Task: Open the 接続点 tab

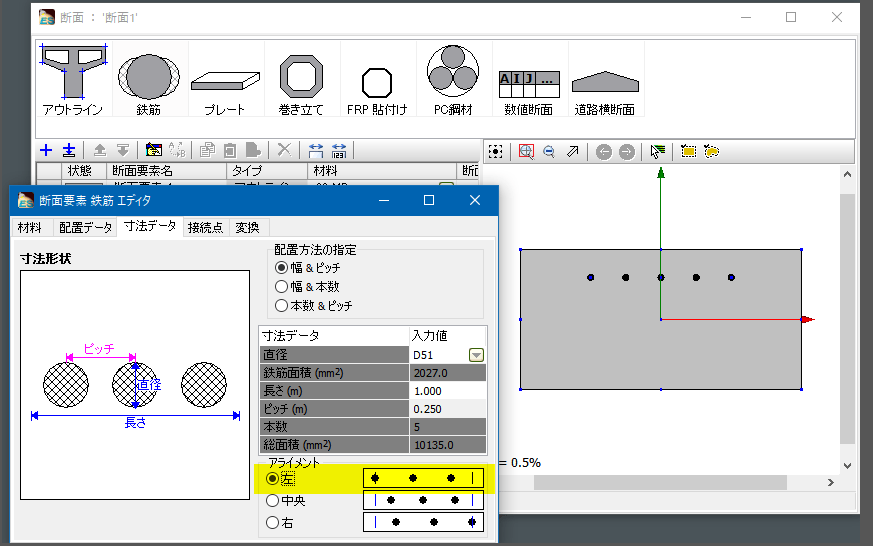Action: coord(206,227)
